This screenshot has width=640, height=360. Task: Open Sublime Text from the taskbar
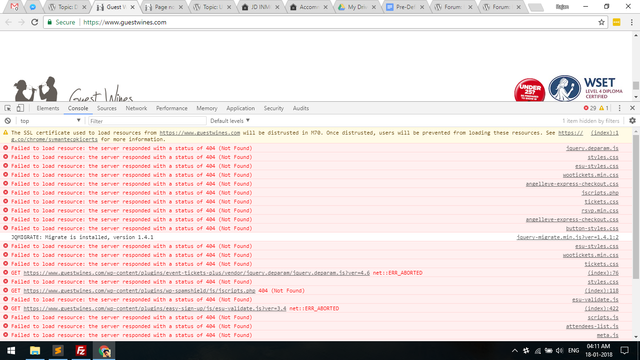58,351
